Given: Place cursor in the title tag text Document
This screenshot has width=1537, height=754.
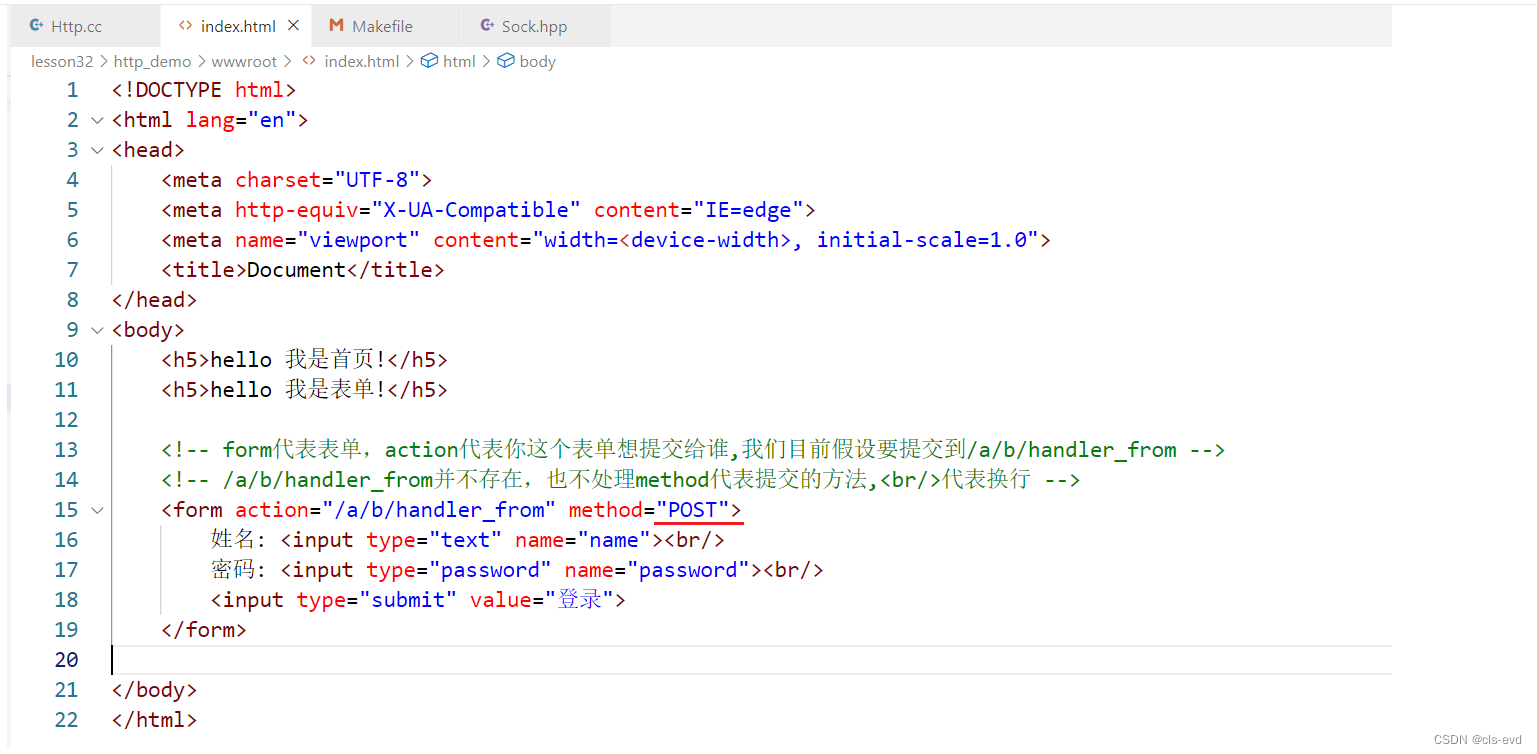Looking at the screenshot, I should [296, 270].
